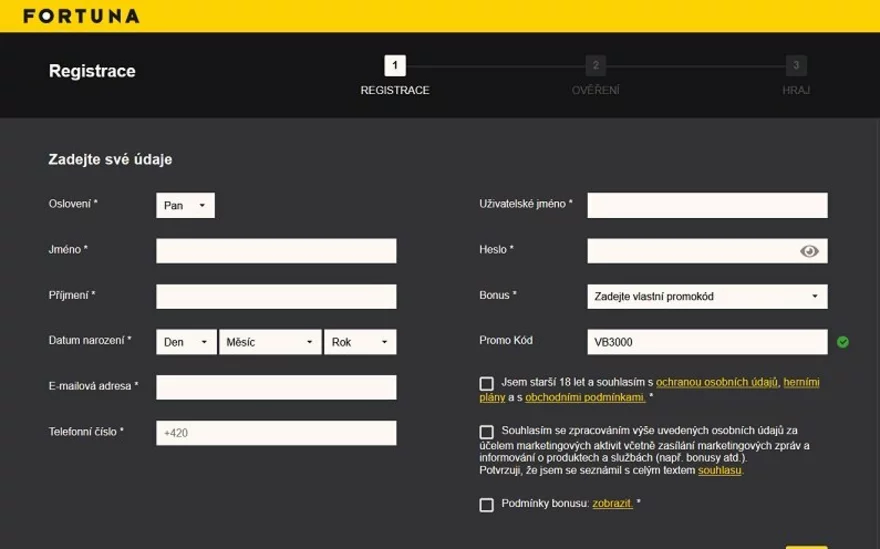
Task: Click the green promo code valid checkmark
Action: click(842, 342)
